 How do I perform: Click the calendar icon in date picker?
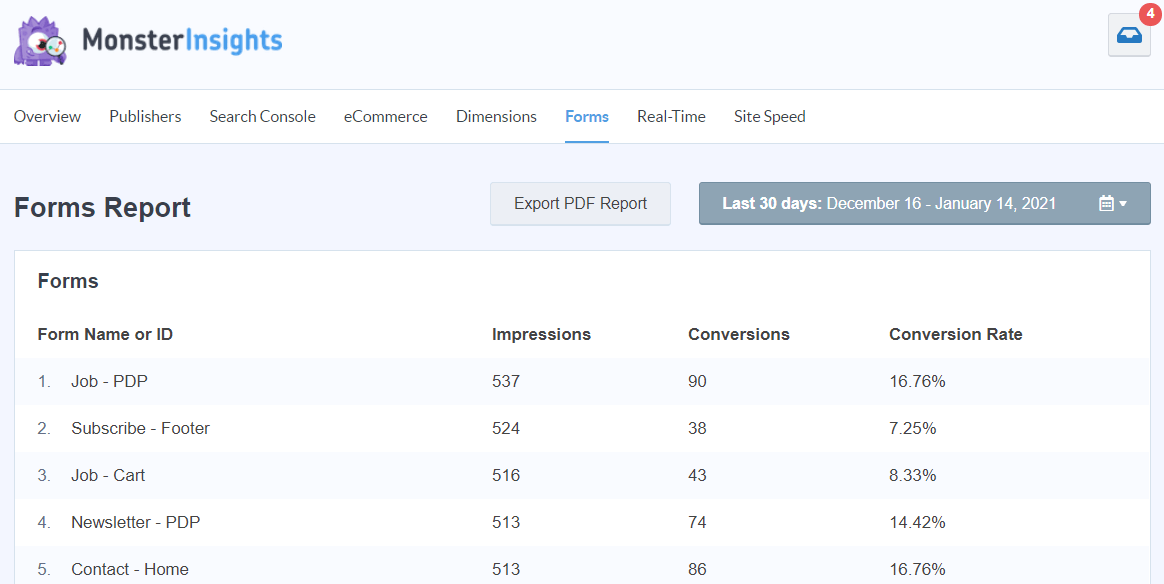pos(1106,203)
